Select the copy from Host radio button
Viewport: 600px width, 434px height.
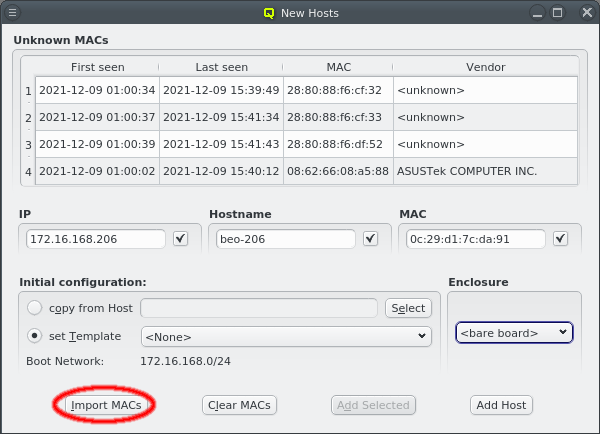point(34,308)
